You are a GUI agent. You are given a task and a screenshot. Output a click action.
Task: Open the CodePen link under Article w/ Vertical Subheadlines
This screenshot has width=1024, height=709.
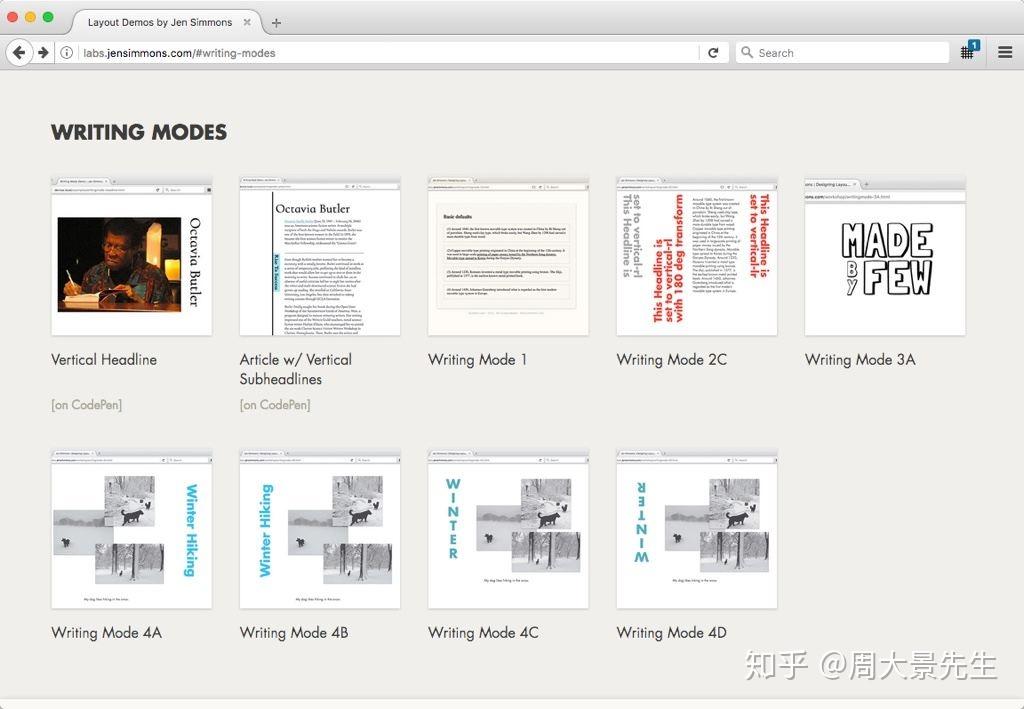coord(275,404)
